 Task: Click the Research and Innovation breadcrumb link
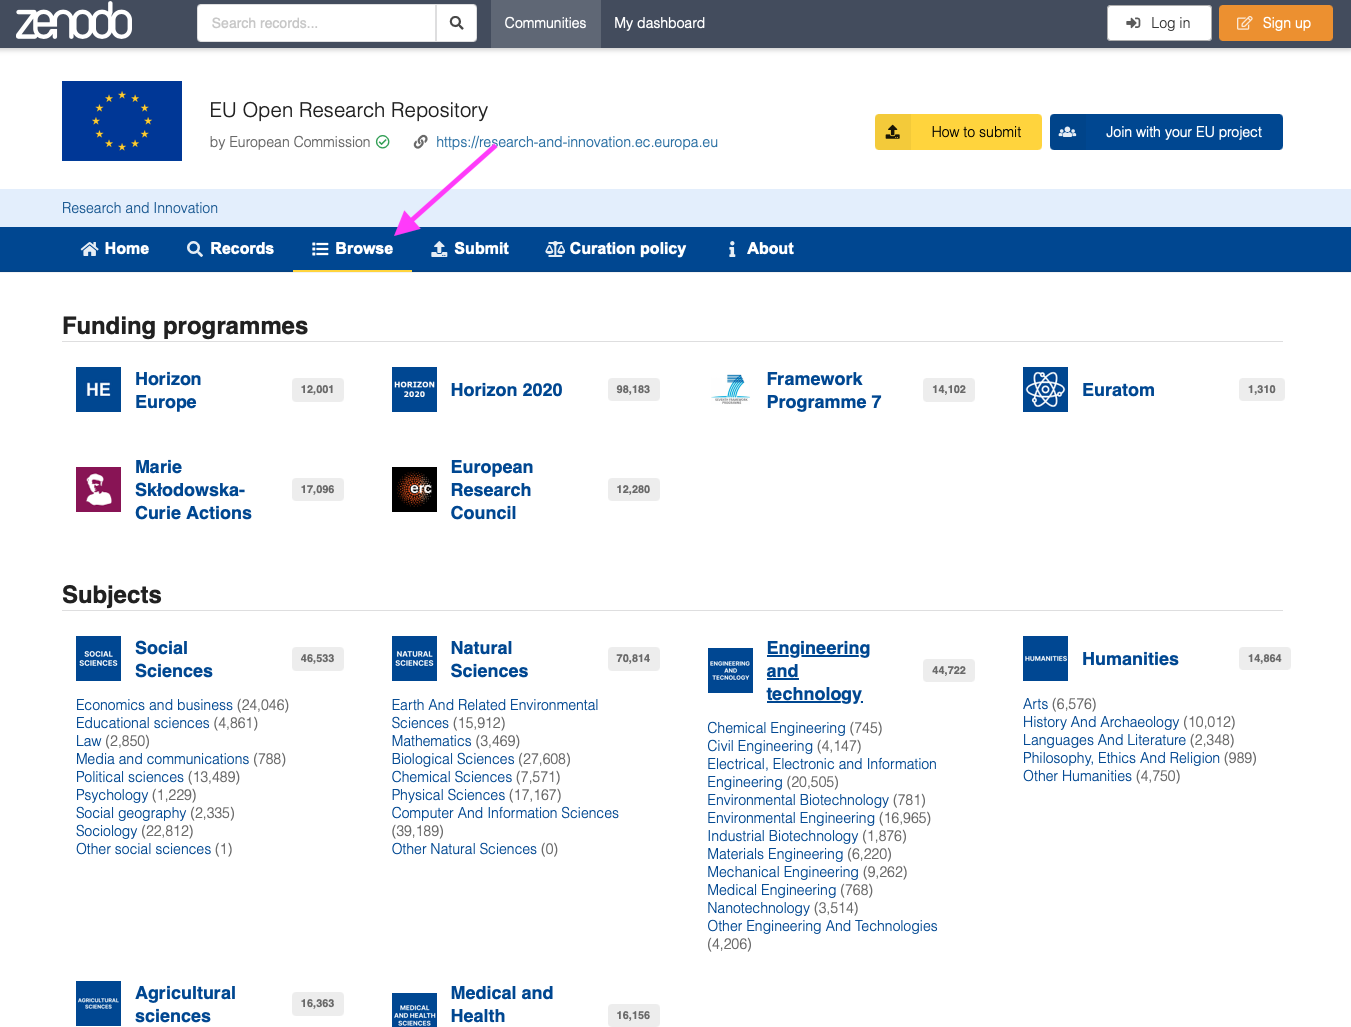[140, 208]
